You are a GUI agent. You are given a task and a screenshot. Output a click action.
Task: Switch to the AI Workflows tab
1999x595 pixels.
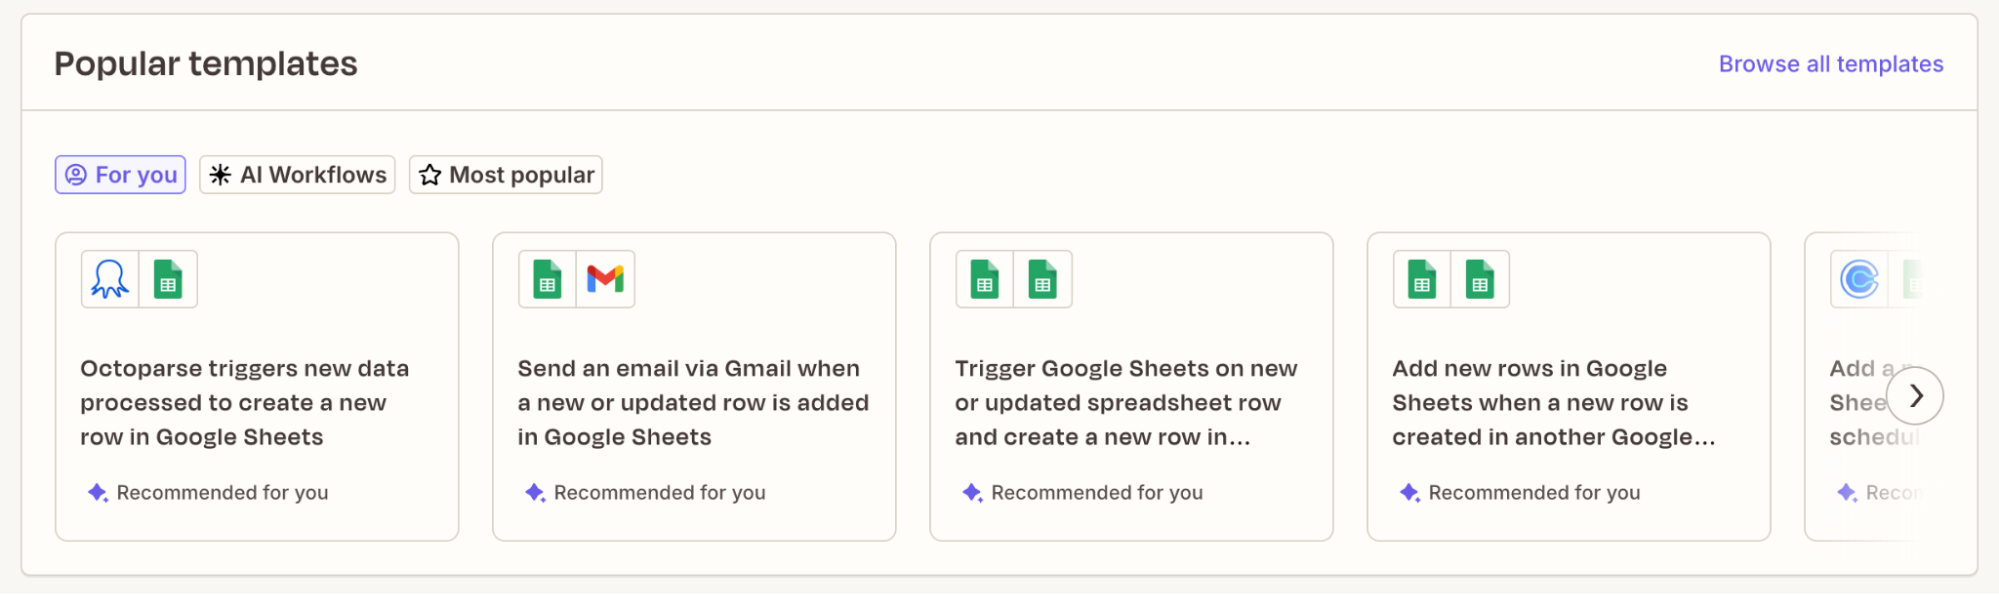tap(297, 175)
